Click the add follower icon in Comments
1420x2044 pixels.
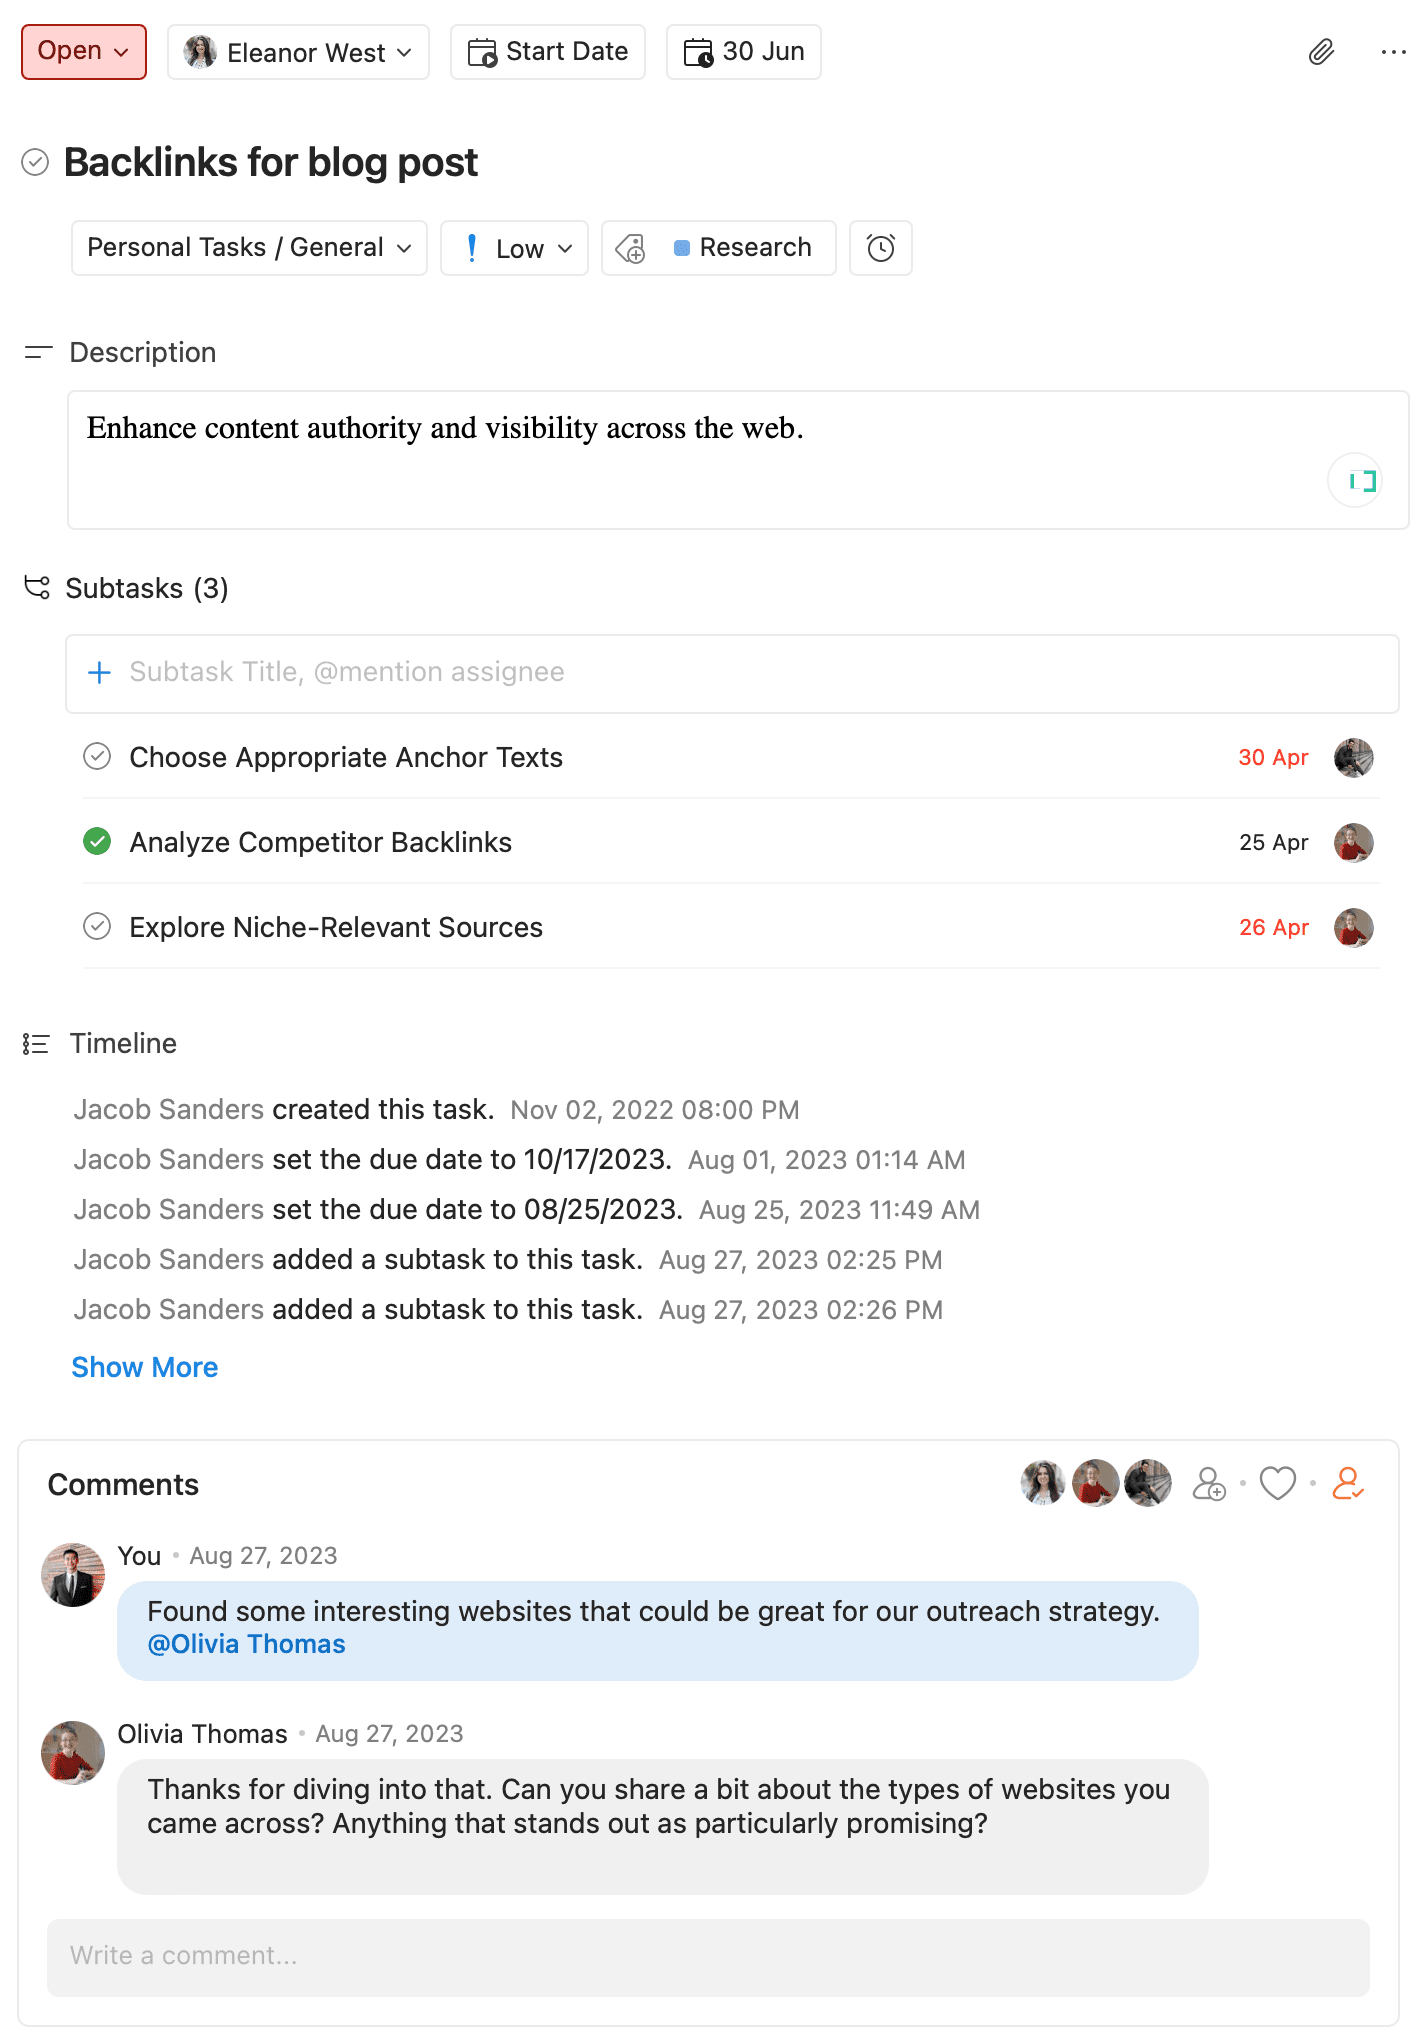tap(1208, 1484)
